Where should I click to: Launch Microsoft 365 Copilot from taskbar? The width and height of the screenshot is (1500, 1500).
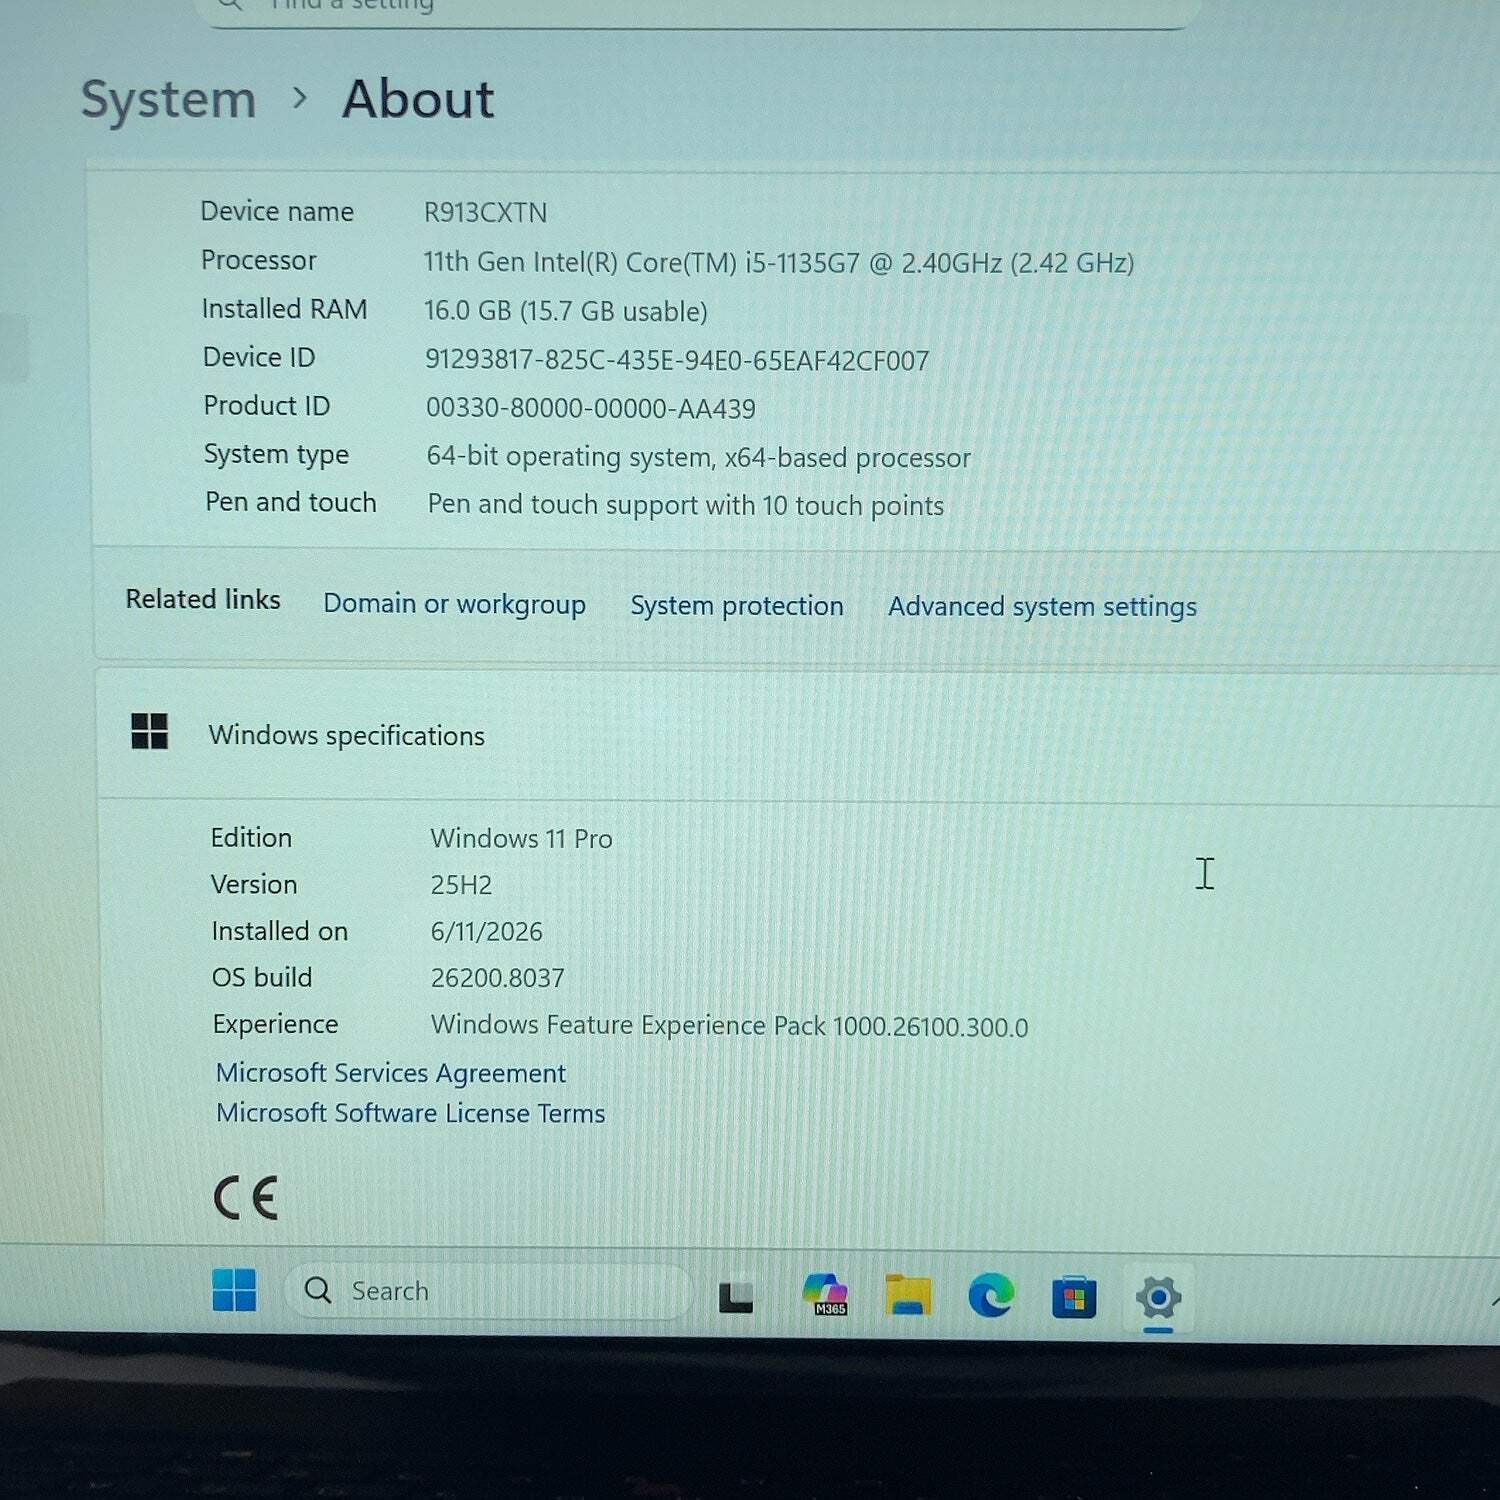pos(825,1294)
